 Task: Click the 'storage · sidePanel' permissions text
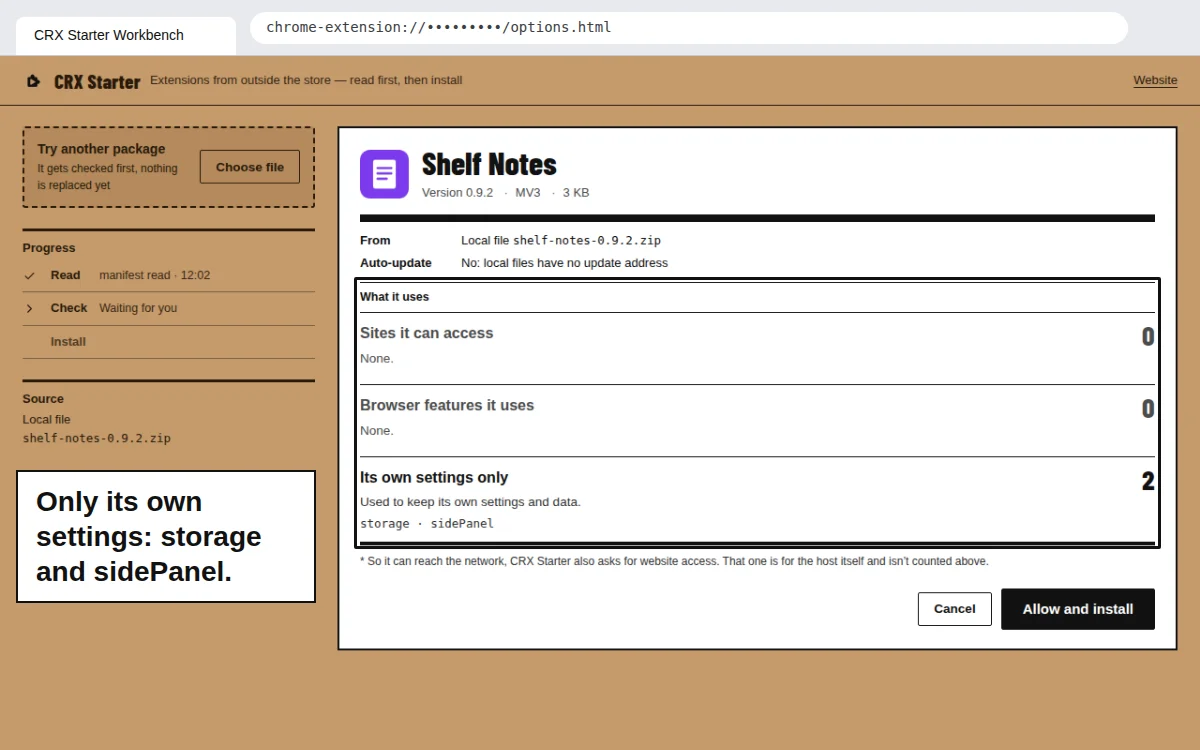[x=427, y=523]
